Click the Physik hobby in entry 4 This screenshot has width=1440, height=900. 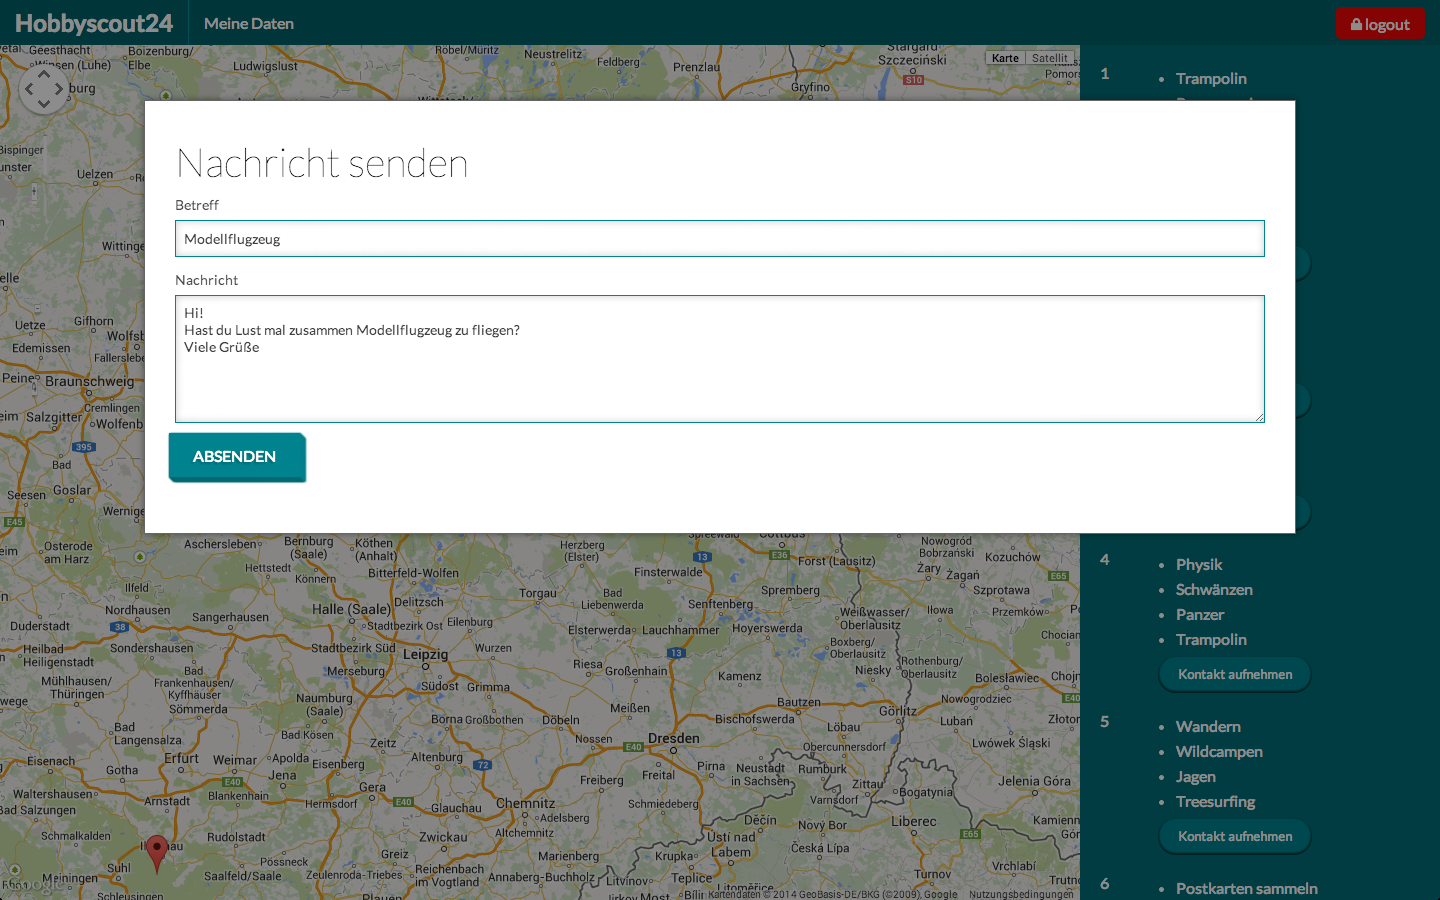pyautogui.click(x=1199, y=565)
